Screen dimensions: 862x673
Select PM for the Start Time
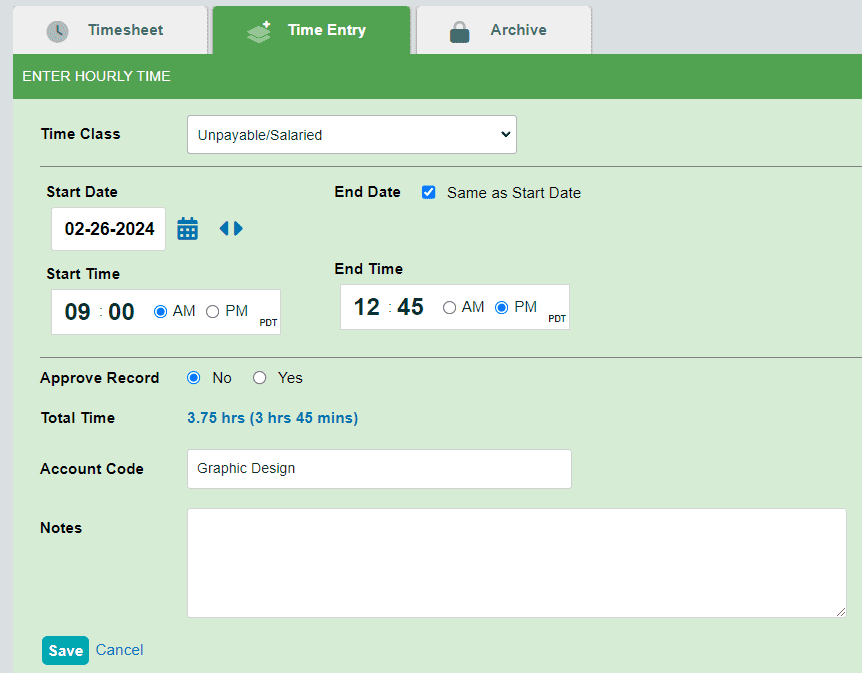click(x=211, y=310)
